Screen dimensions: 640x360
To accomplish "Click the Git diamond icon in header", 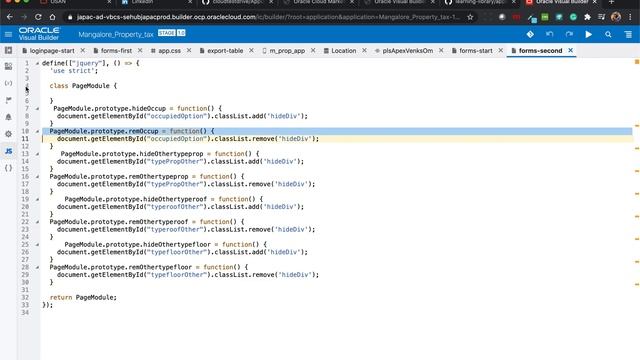I will pyautogui.click(x=530, y=34).
